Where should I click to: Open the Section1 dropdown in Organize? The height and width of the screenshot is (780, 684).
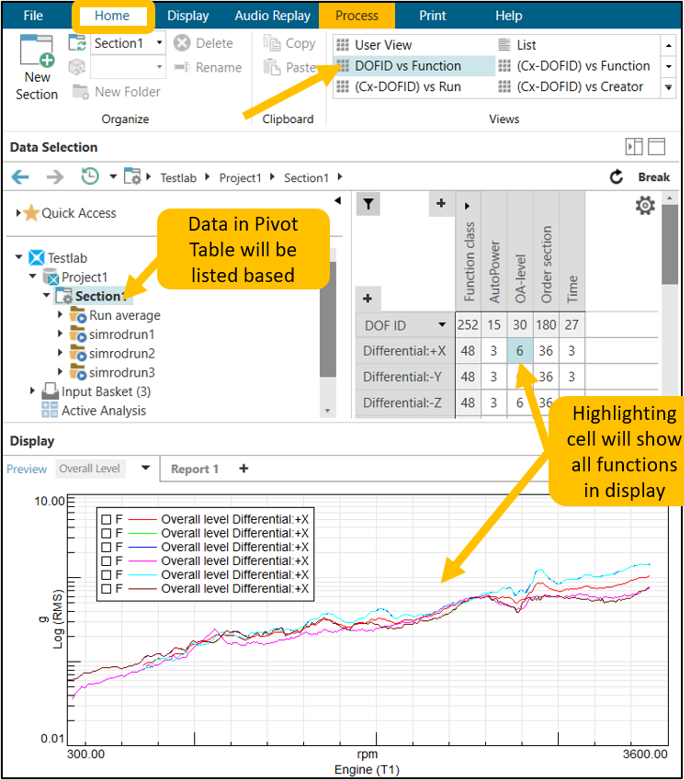coord(159,43)
